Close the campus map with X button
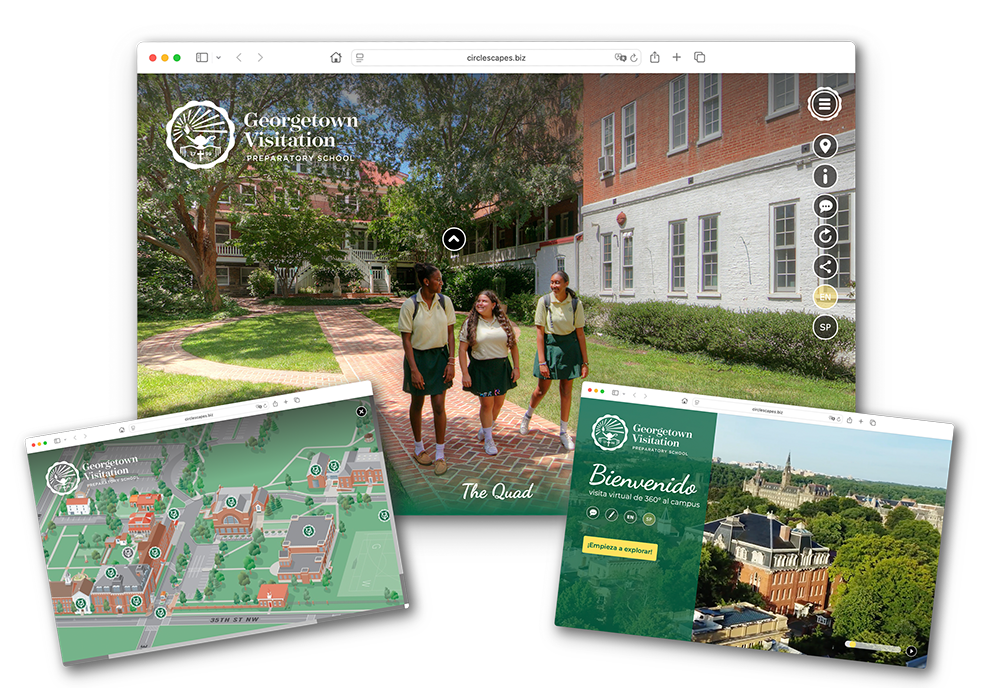 pyautogui.click(x=361, y=411)
